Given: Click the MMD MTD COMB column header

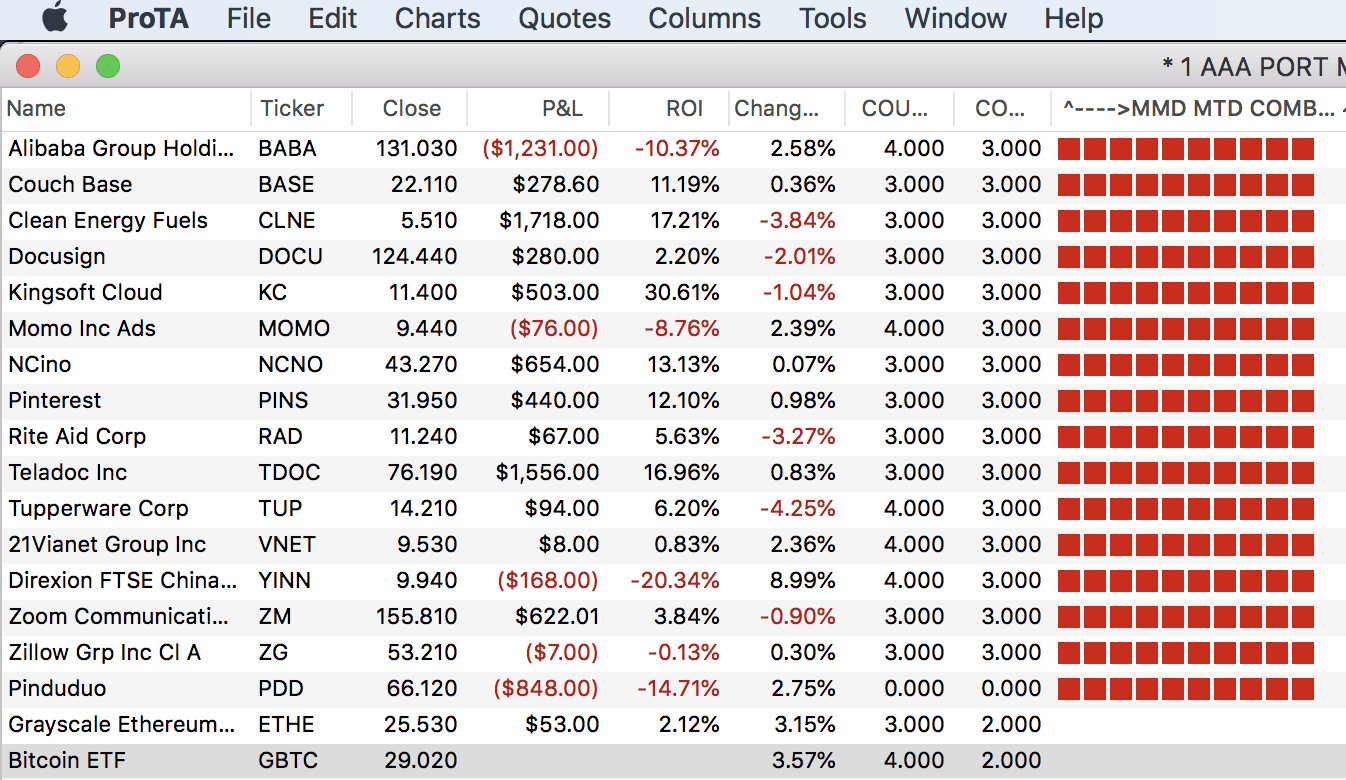Looking at the screenshot, I should [1198, 109].
